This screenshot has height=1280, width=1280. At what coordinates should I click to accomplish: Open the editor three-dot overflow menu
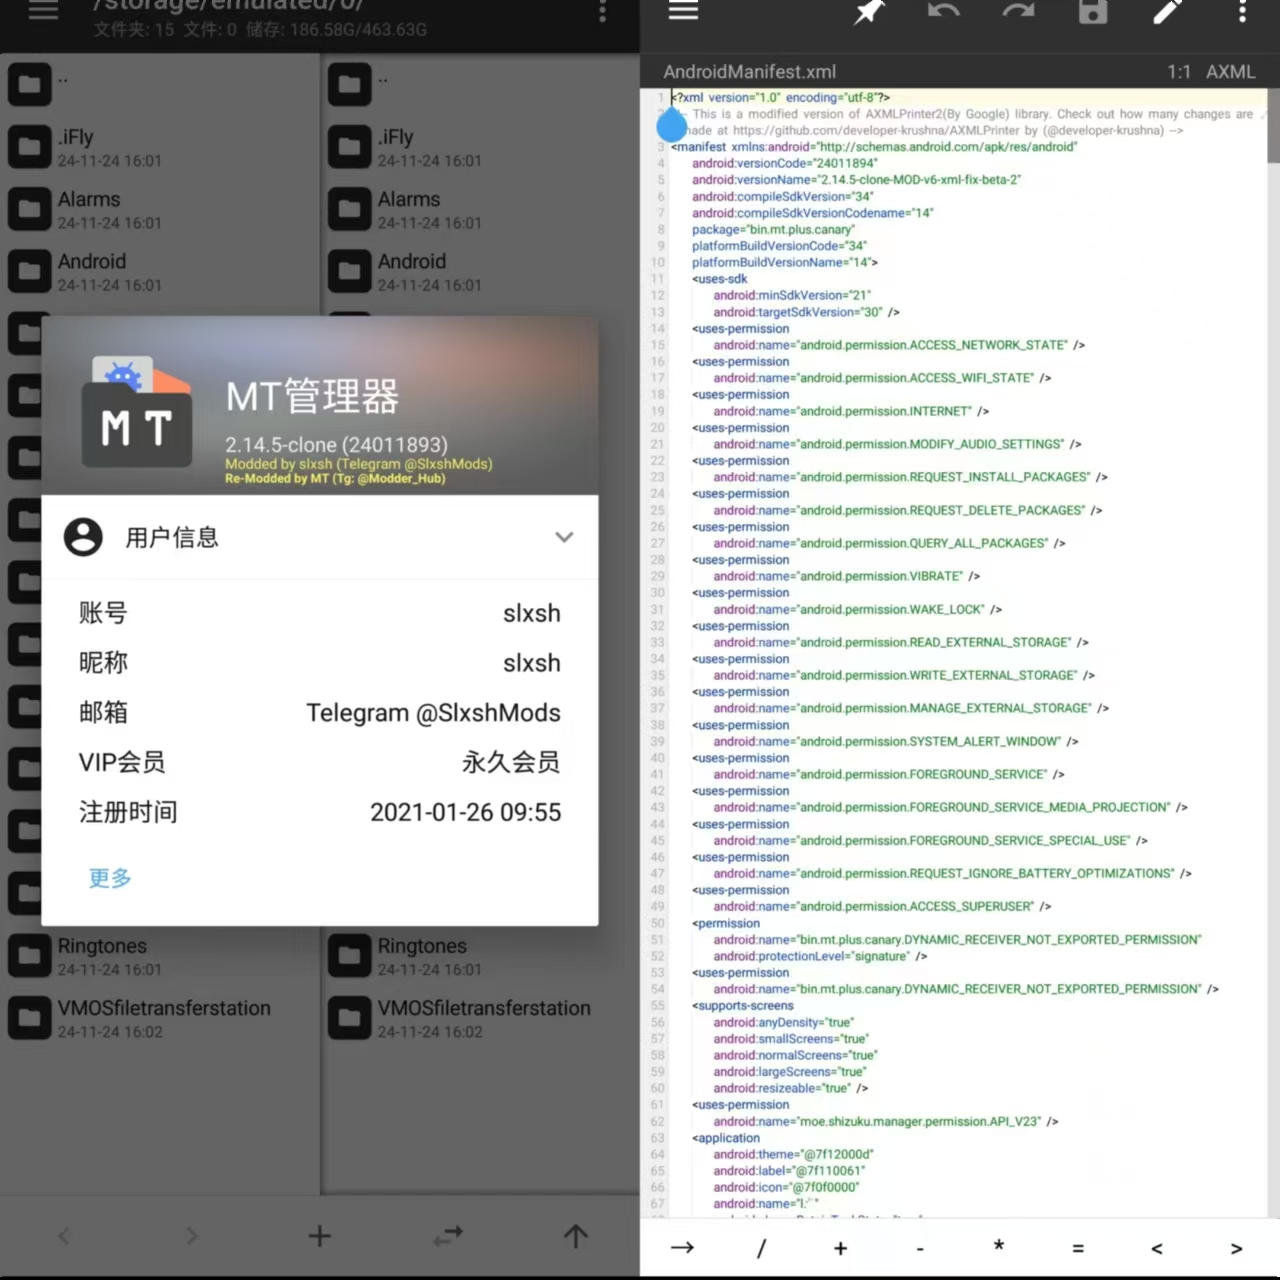coord(1242,11)
